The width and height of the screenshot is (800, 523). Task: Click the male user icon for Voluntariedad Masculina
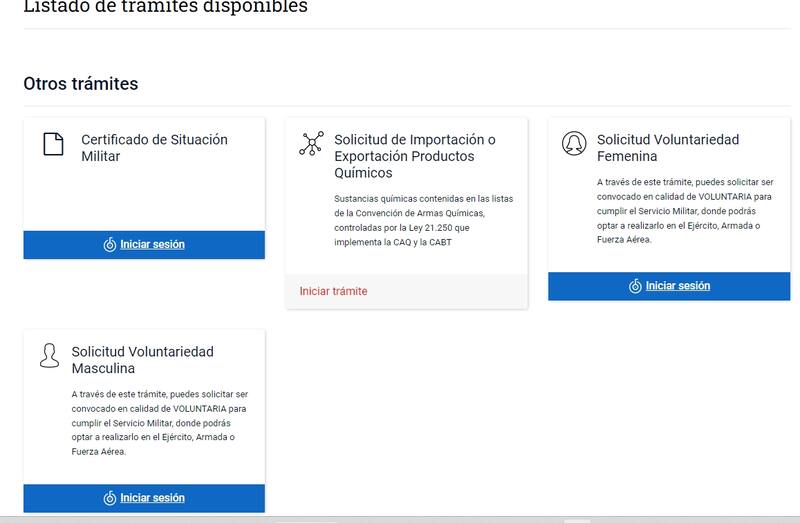(x=49, y=355)
